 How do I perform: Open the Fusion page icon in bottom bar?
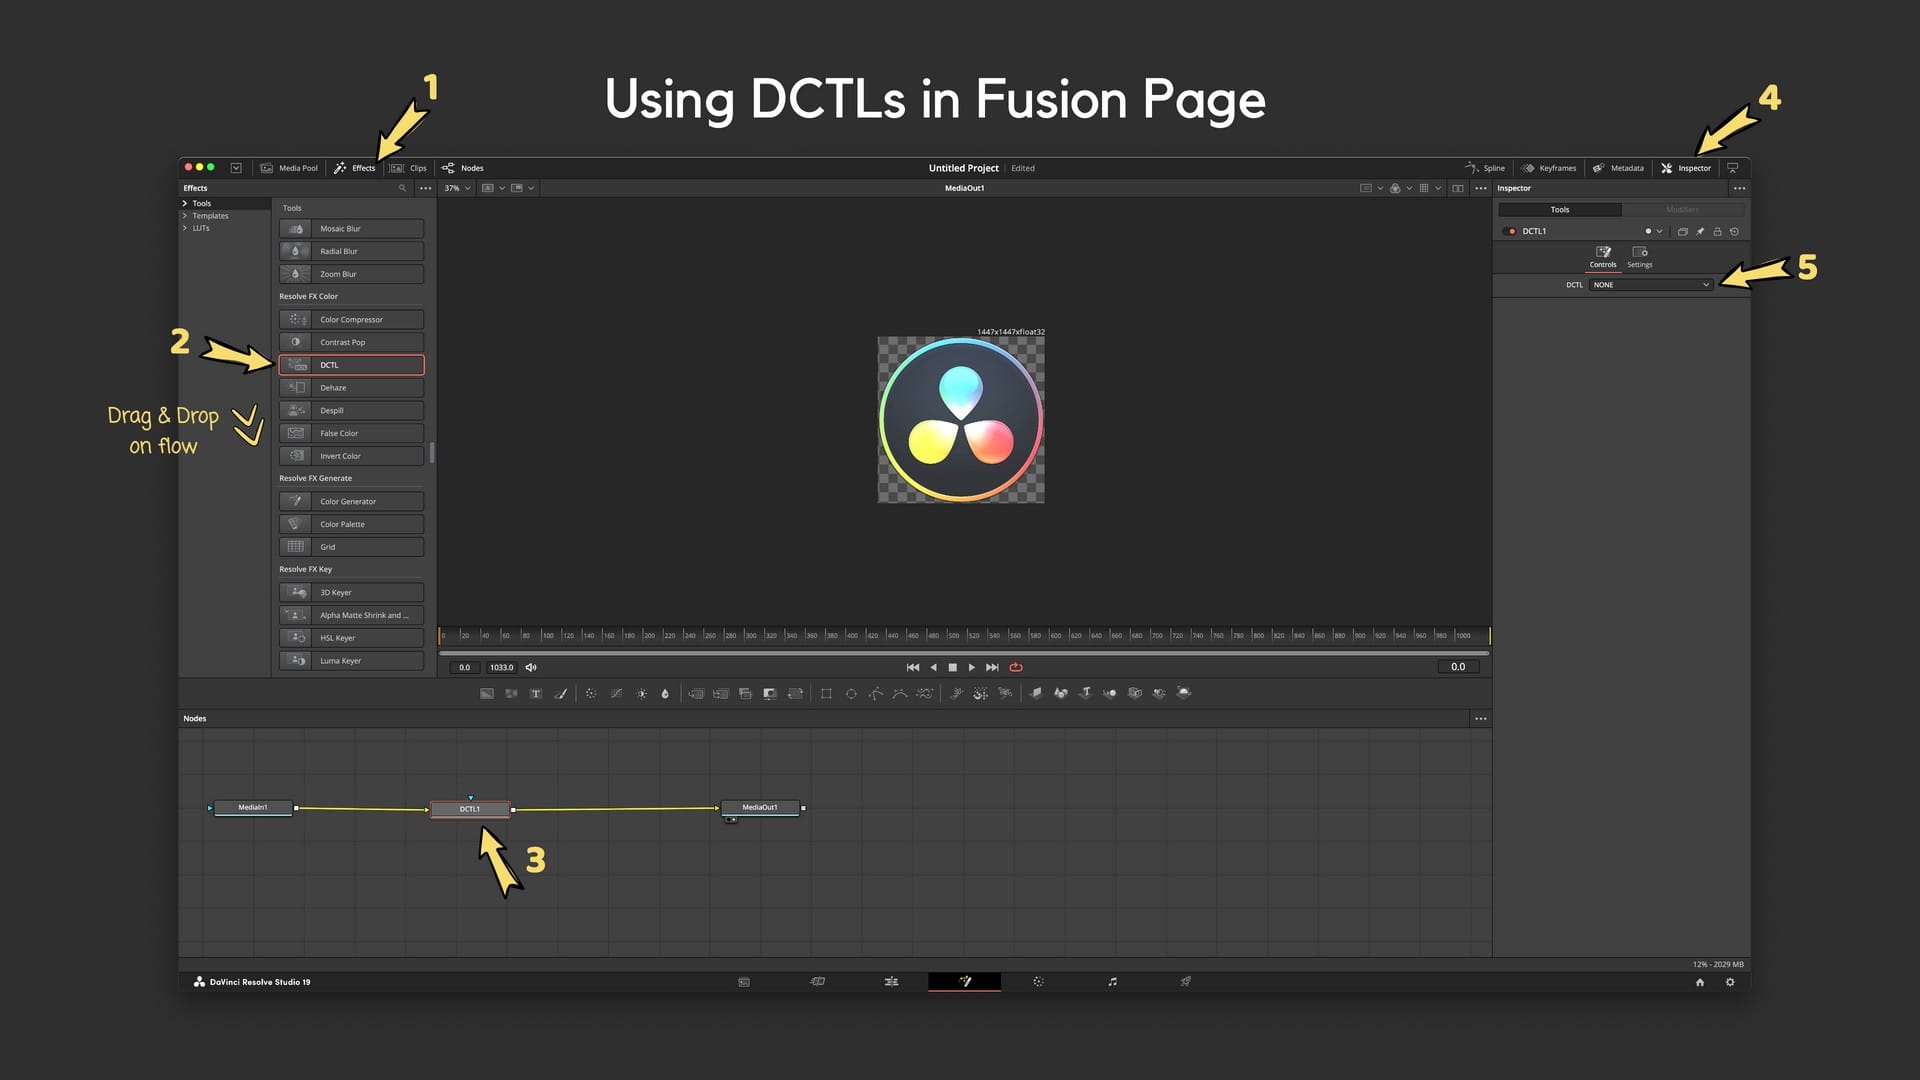[965, 982]
